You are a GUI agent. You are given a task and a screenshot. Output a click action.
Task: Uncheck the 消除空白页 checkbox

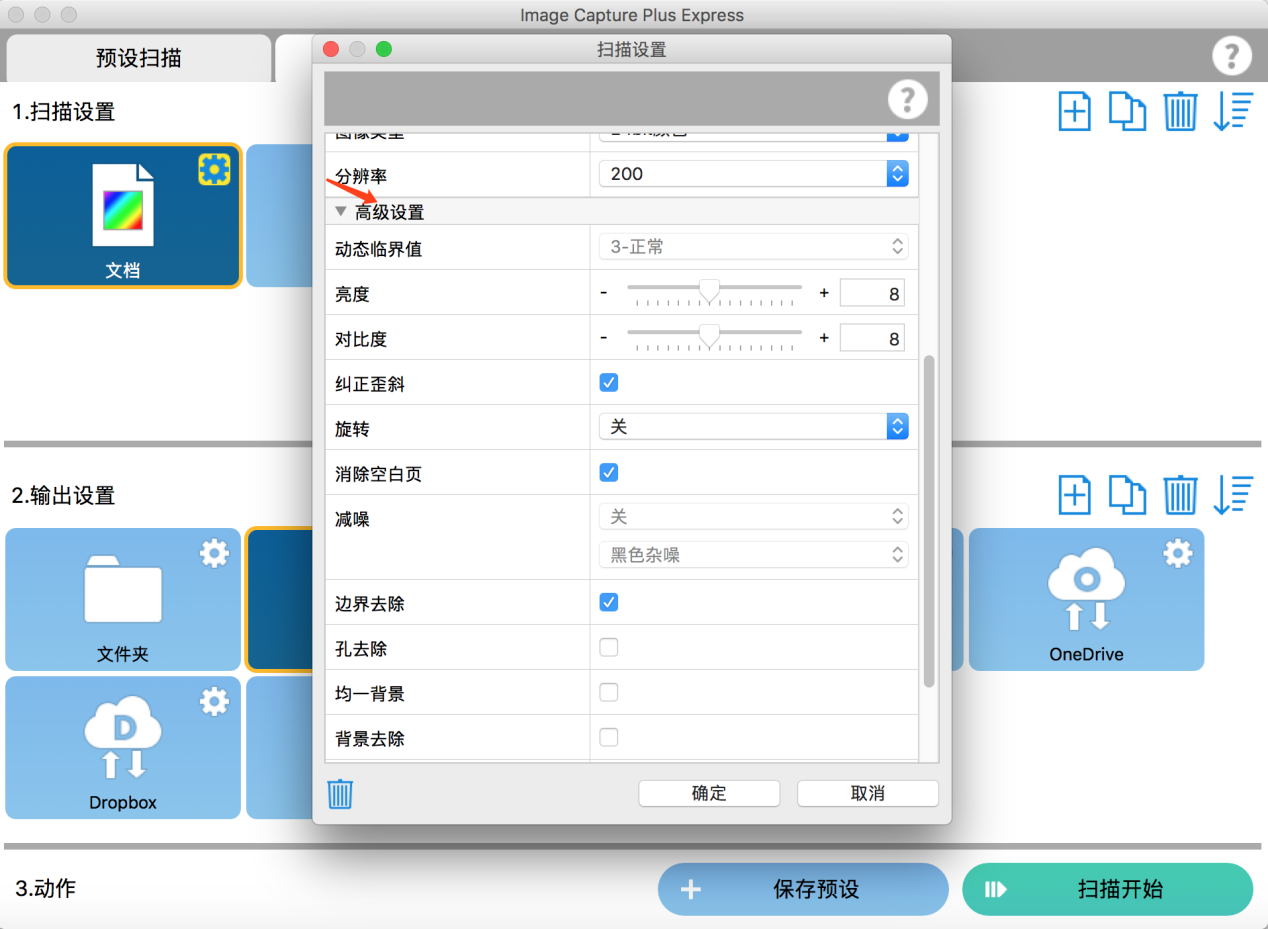coord(608,472)
